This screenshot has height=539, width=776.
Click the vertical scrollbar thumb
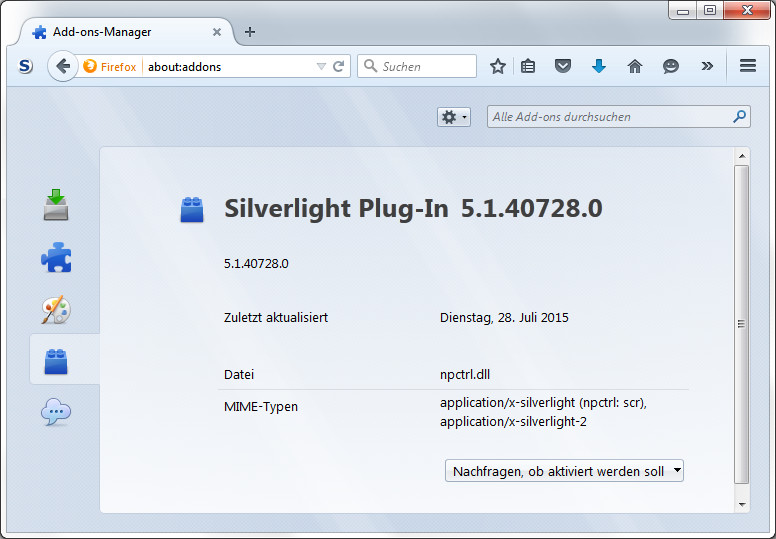click(x=741, y=324)
